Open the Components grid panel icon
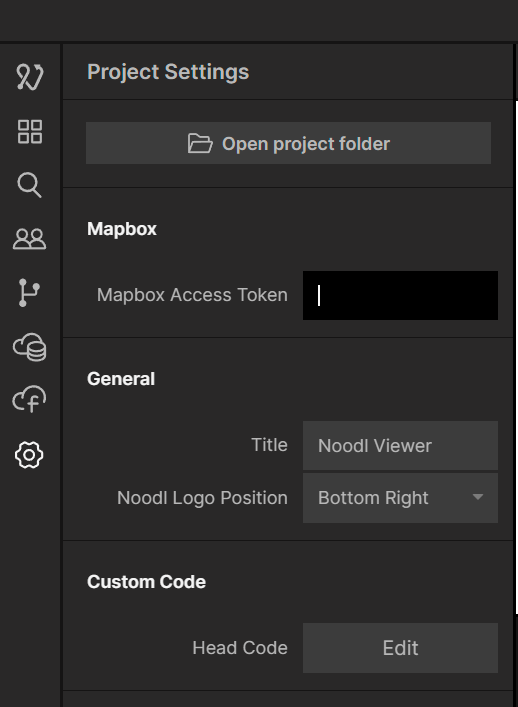This screenshot has width=518, height=707. coord(30,131)
